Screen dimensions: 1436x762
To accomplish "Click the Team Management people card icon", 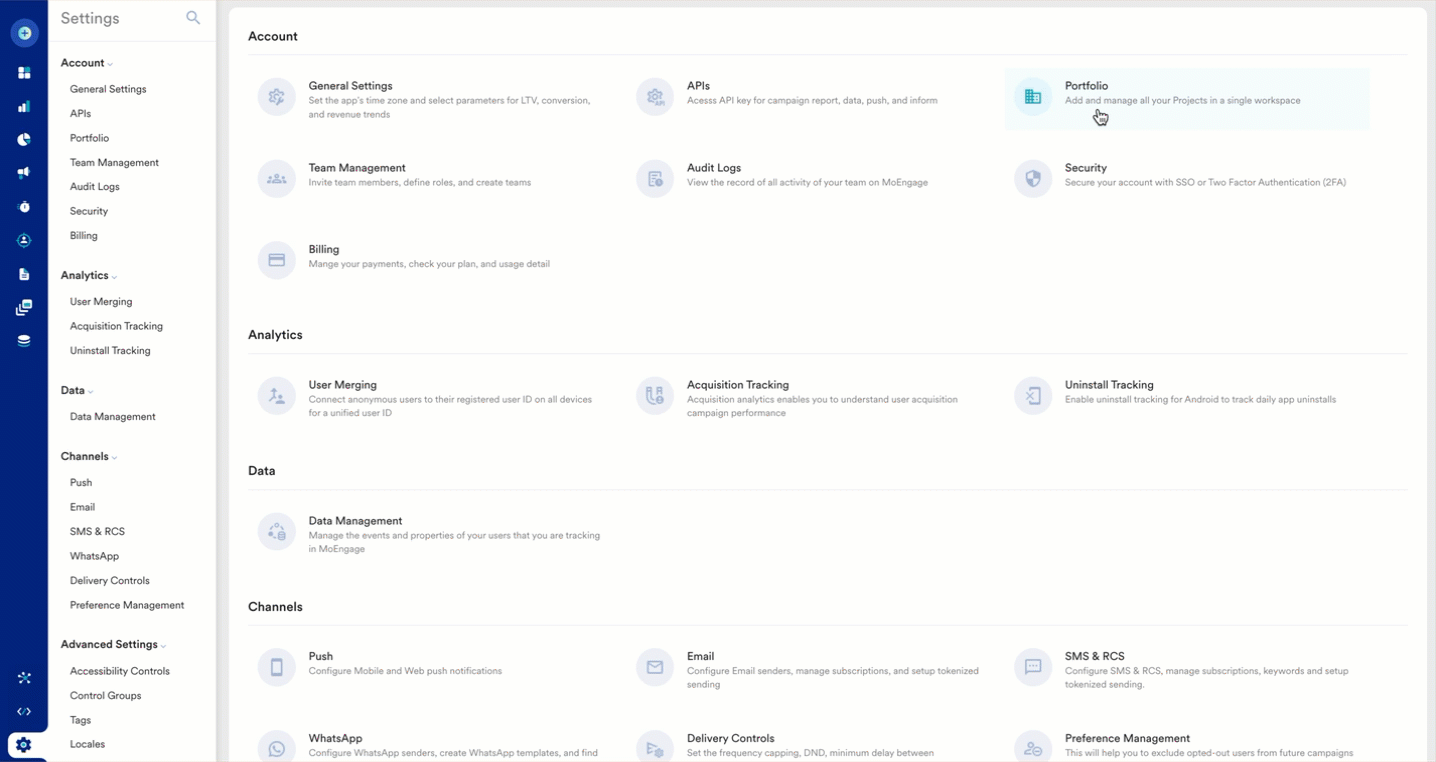I will point(277,179).
